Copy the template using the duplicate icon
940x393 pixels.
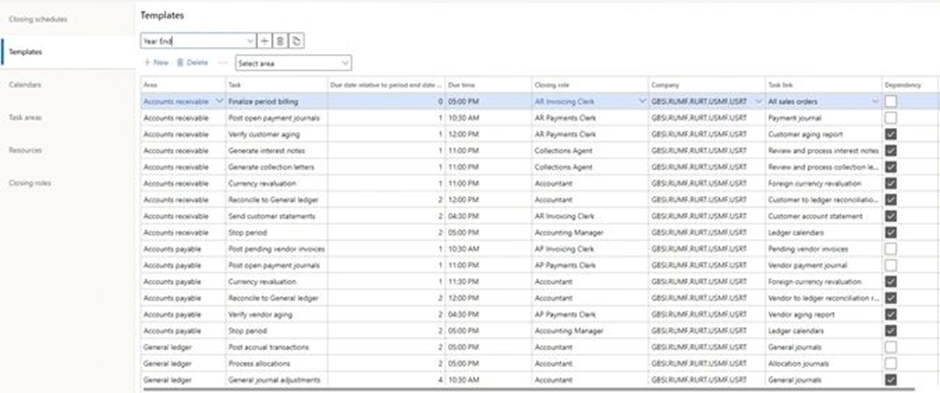(x=297, y=41)
